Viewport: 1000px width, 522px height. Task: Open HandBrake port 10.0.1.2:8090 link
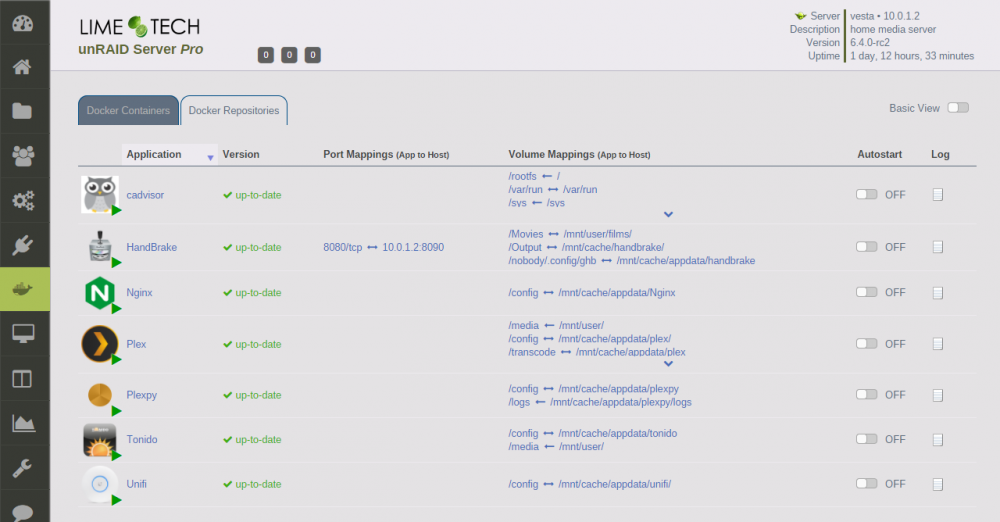click(x=413, y=248)
